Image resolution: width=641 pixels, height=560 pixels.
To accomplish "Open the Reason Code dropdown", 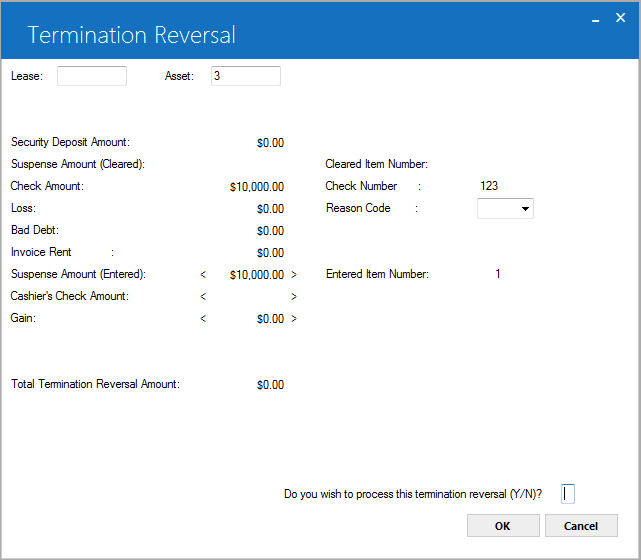I will [x=505, y=208].
